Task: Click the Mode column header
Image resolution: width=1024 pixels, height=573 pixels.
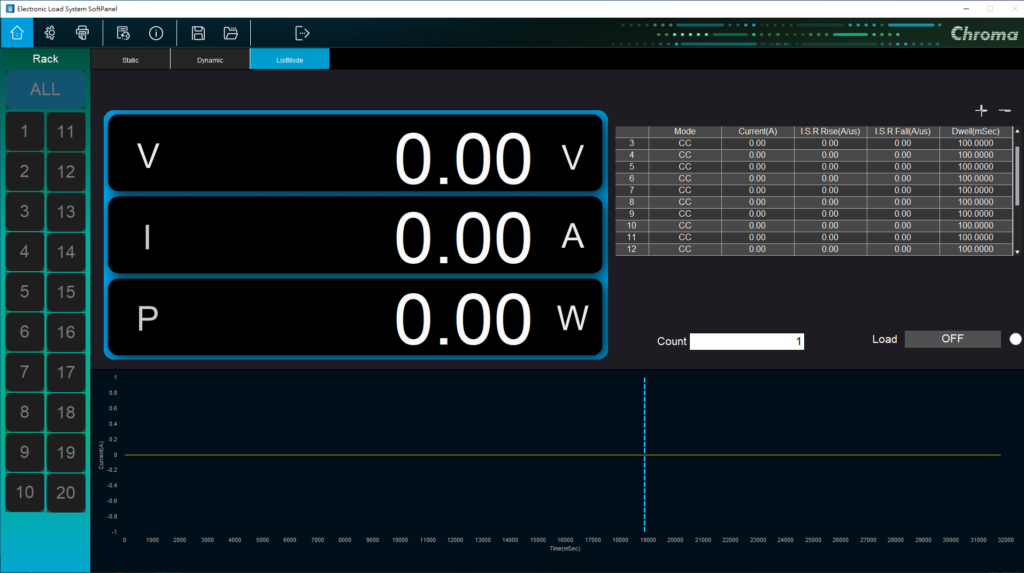Action: (x=684, y=131)
